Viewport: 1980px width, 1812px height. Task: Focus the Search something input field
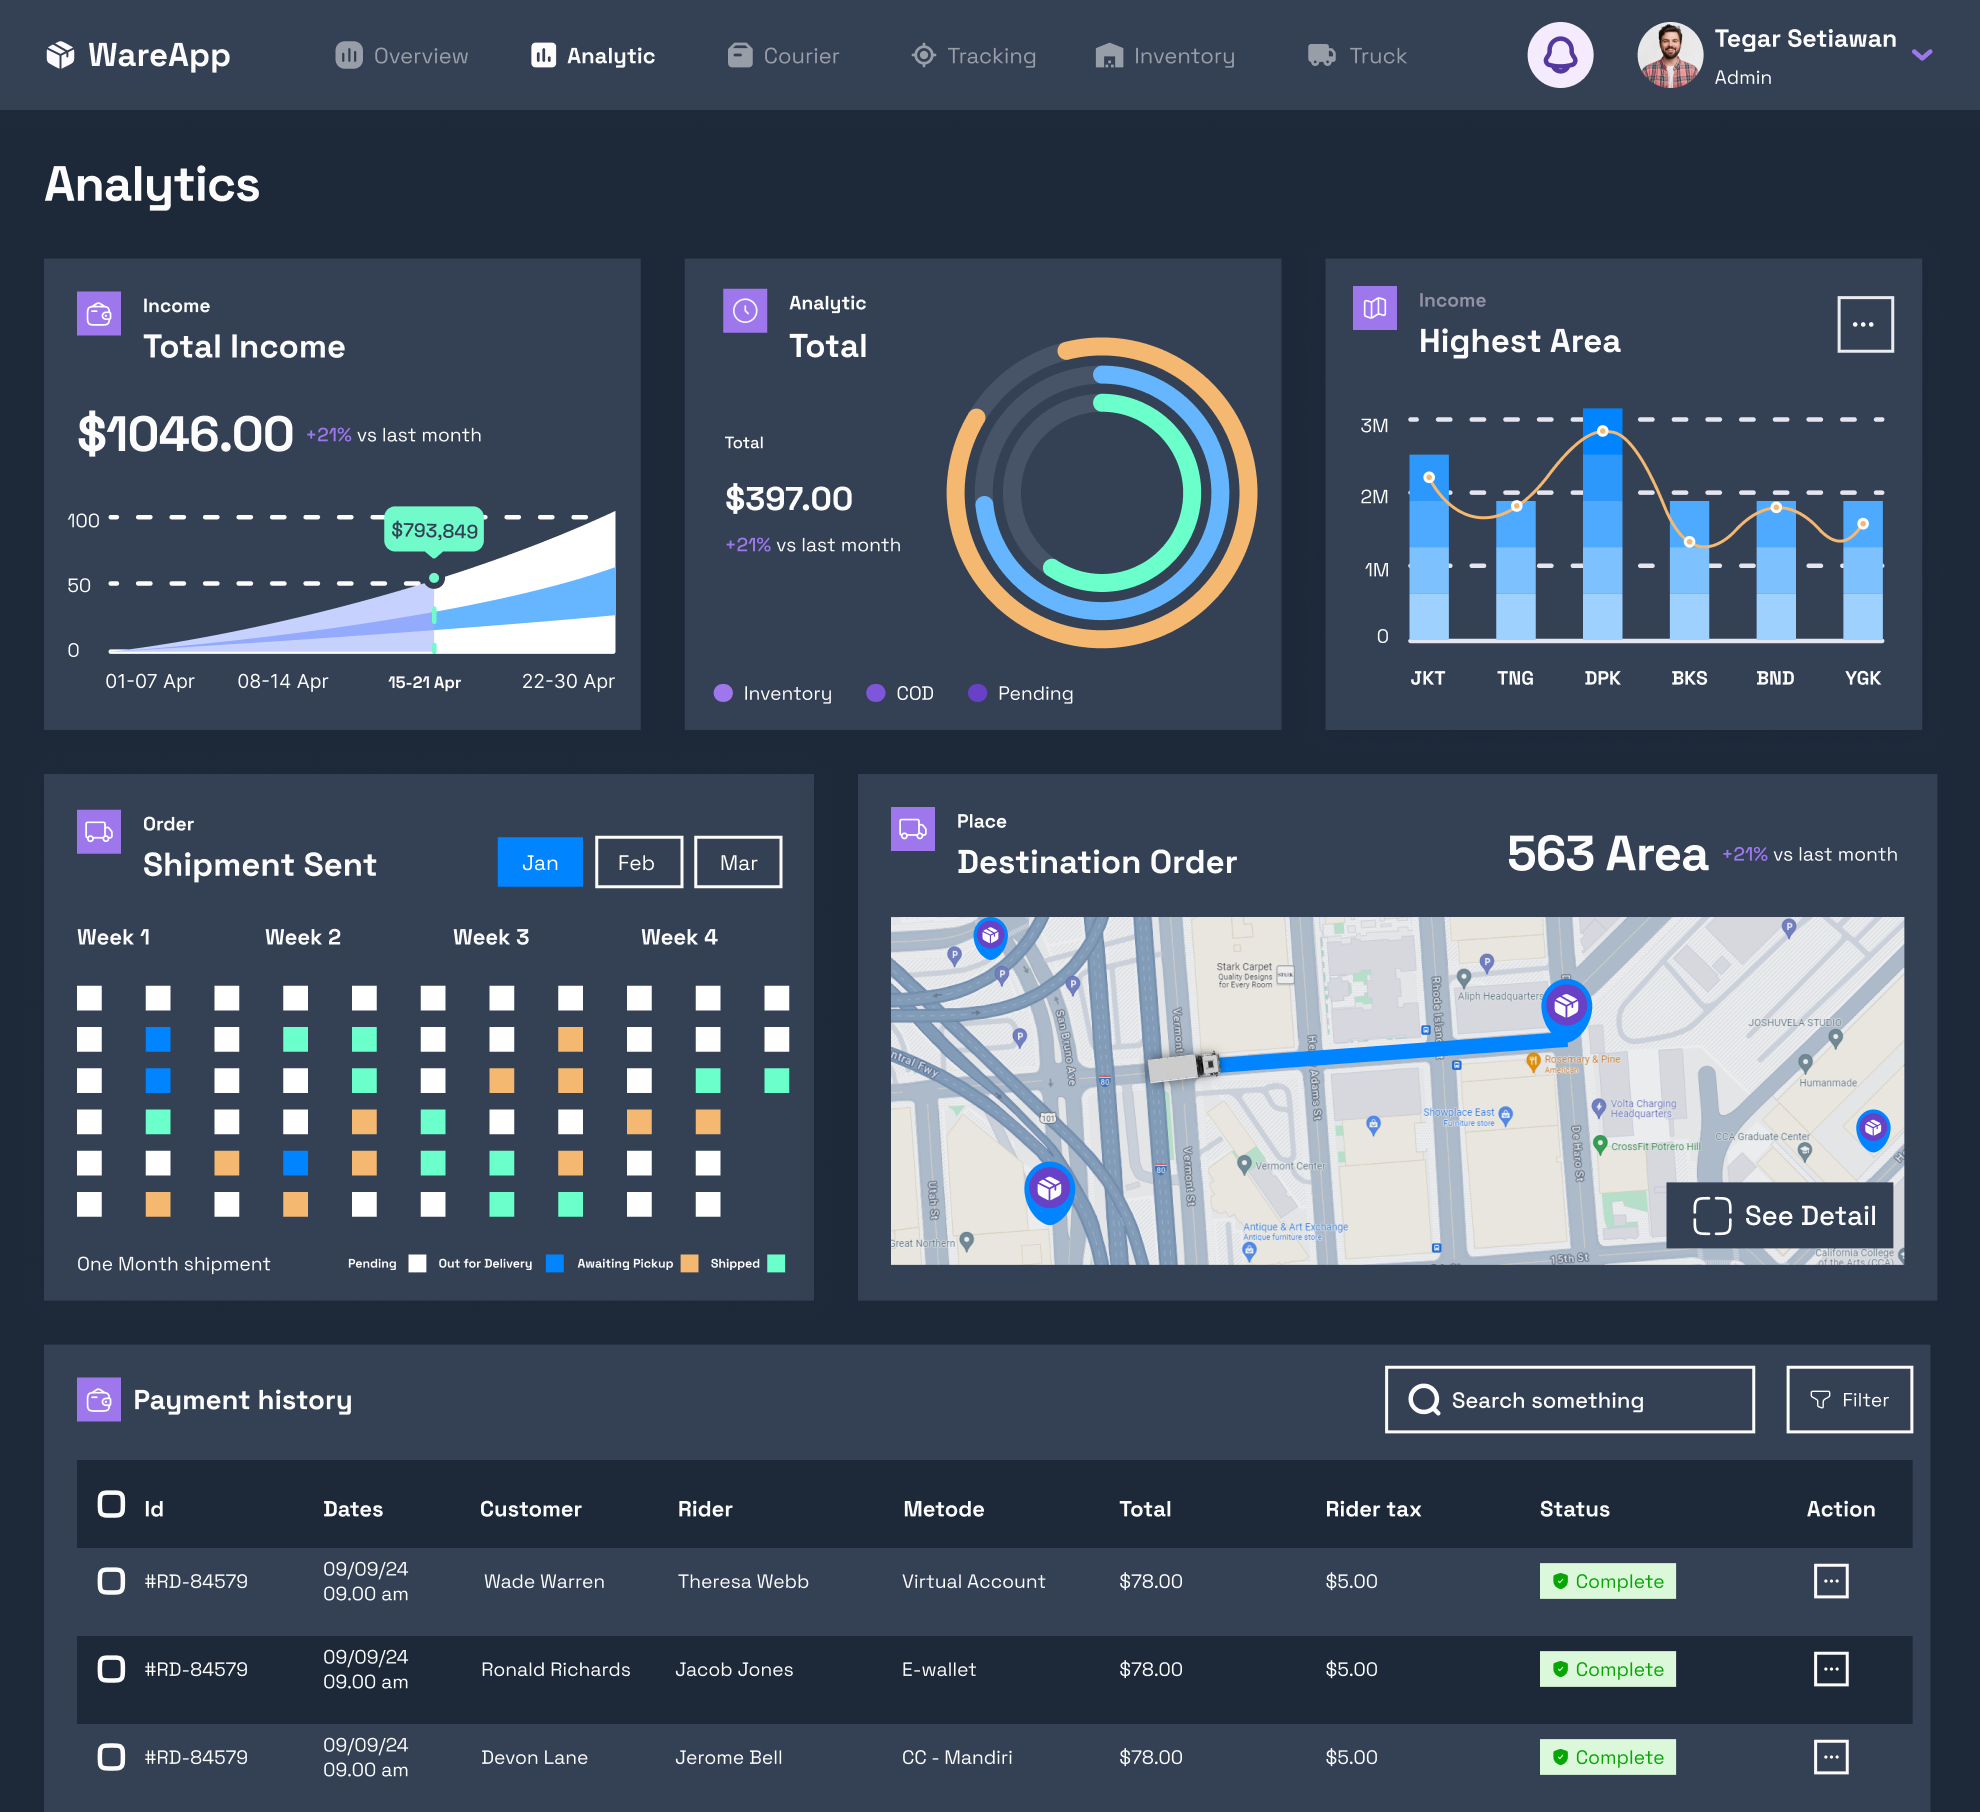[1569, 1400]
